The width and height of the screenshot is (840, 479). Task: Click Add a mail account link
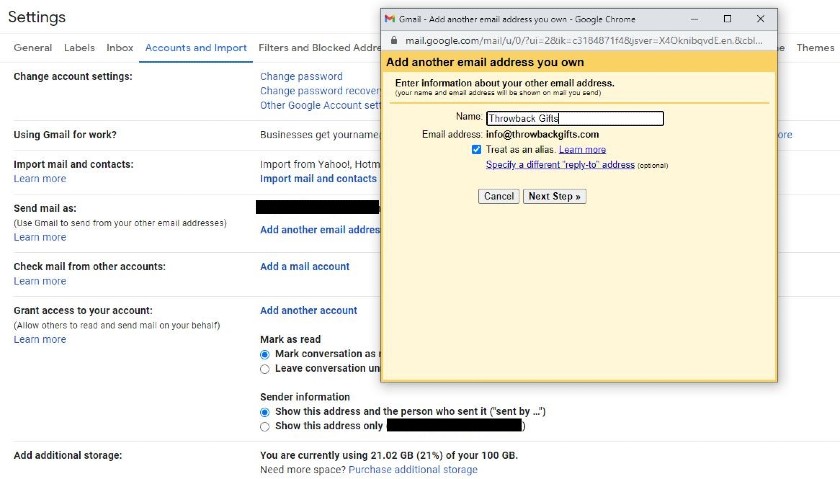tap(305, 266)
